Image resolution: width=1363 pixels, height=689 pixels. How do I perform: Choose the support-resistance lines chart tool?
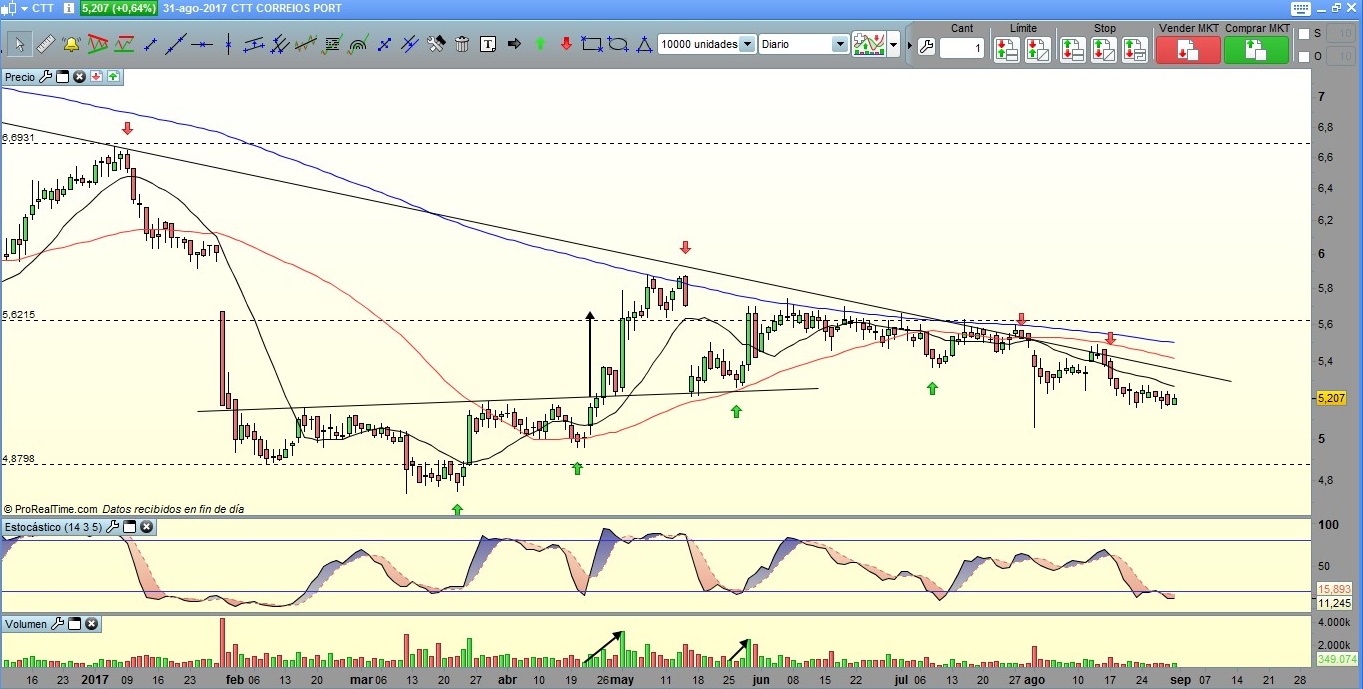coord(124,44)
